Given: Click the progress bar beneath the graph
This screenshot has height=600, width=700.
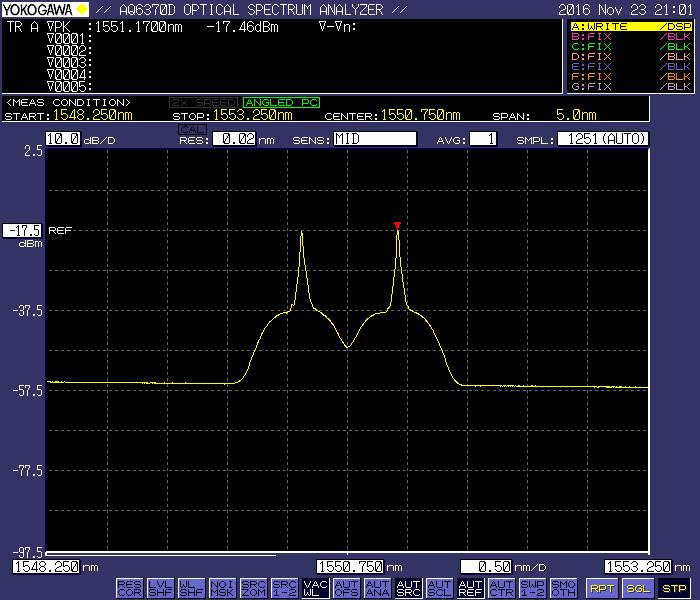Looking at the screenshot, I should coord(161,555).
